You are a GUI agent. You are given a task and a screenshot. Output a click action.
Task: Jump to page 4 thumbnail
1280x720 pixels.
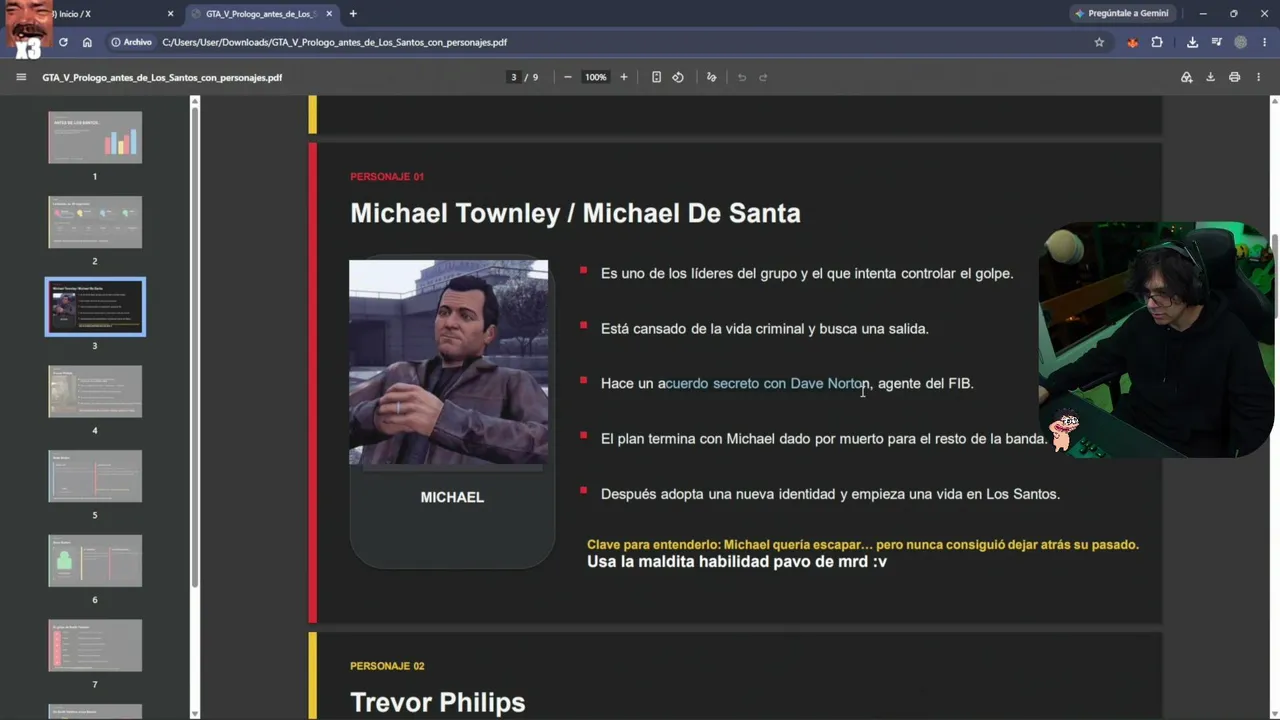[x=95, y=391]
